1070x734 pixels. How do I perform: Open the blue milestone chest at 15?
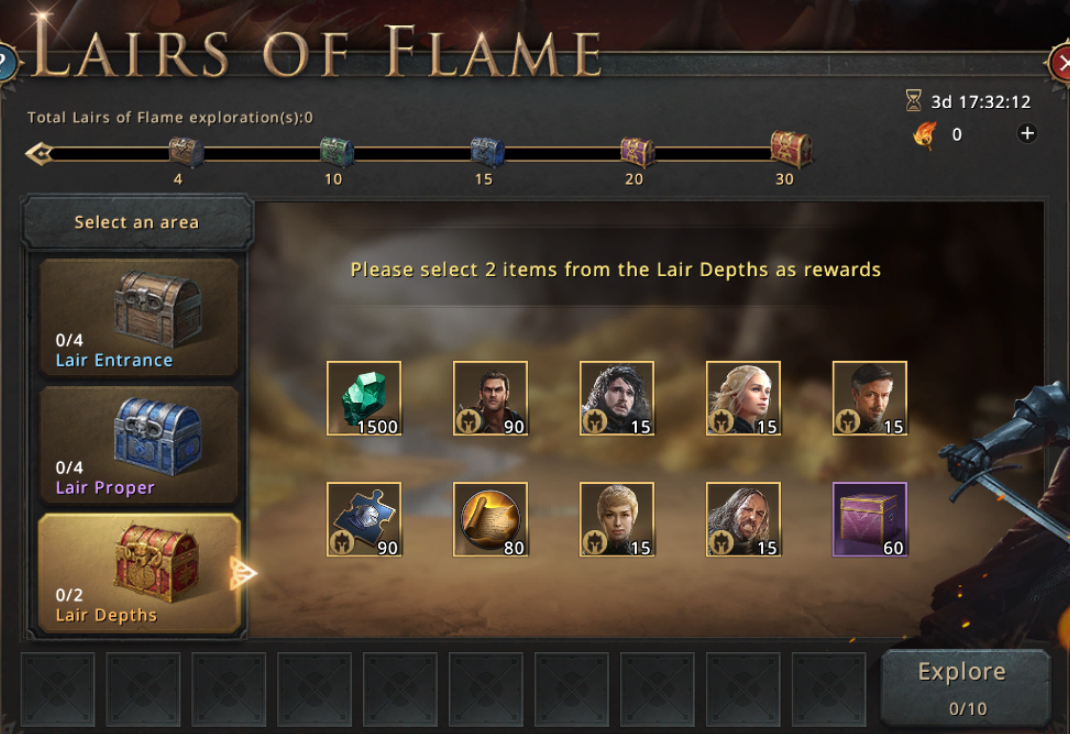coord(487,151)
